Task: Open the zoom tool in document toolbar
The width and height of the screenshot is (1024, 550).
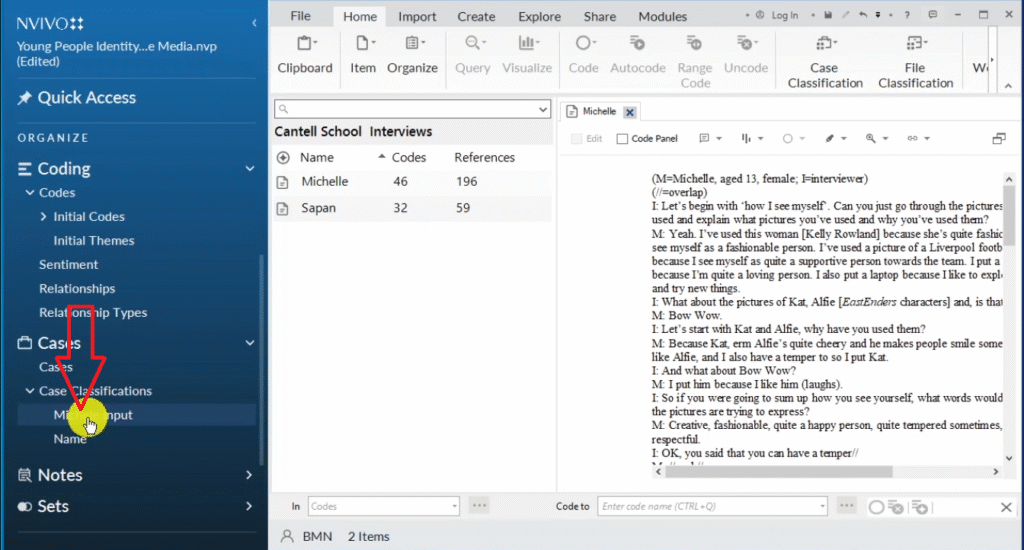Action: click(876, 139)
